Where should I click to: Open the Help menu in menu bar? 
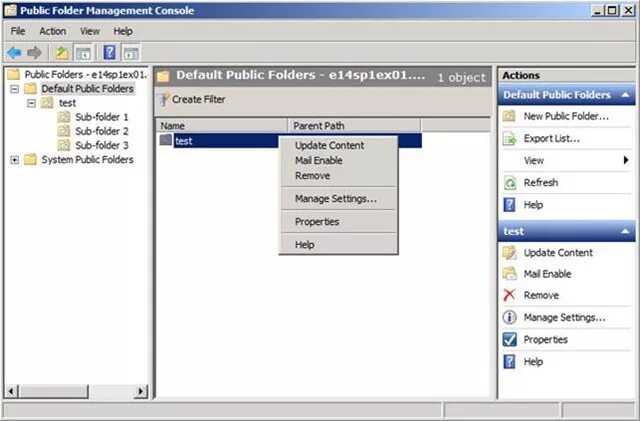(123, 31)
